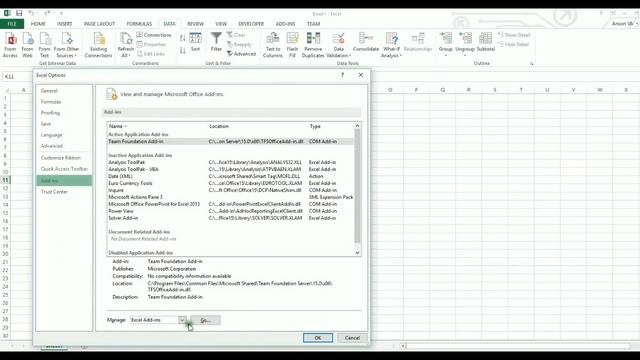Switch to the DEVELOPER tab

coord(251,24)
